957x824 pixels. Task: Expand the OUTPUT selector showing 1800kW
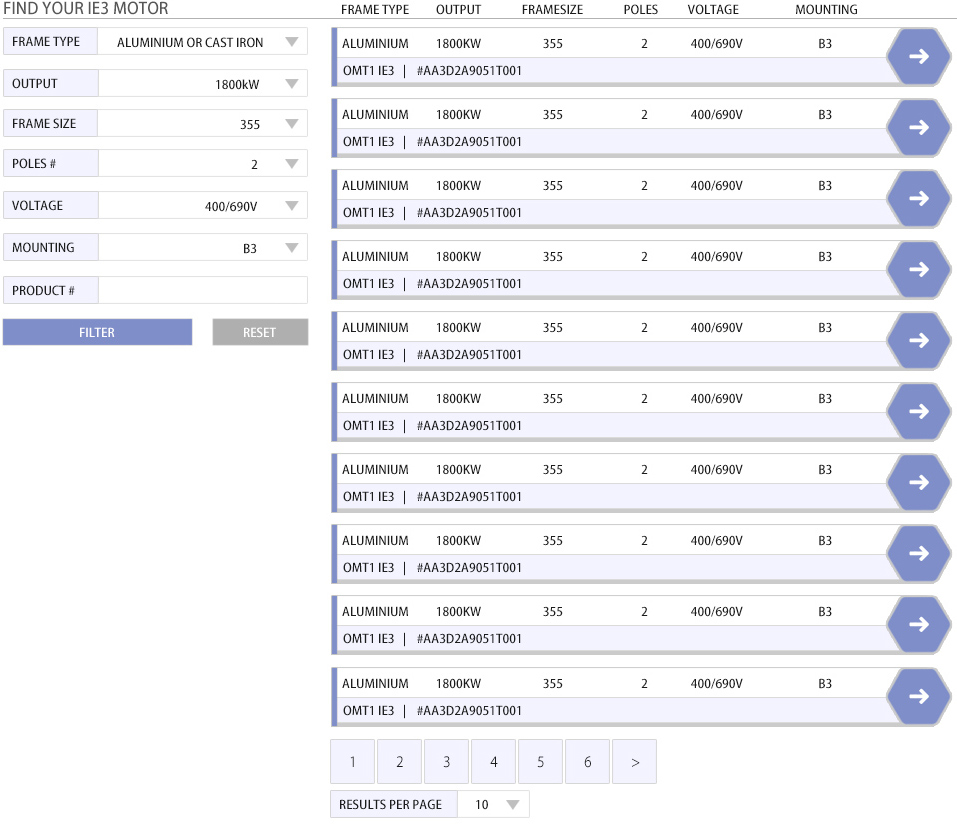291,82
